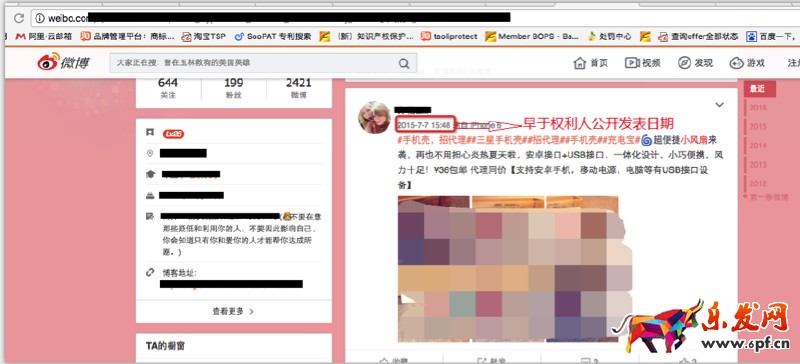The width and height of the screenshot is (800, 364).
Task: Jump to 2012 in the timeline
Action: 758,183
